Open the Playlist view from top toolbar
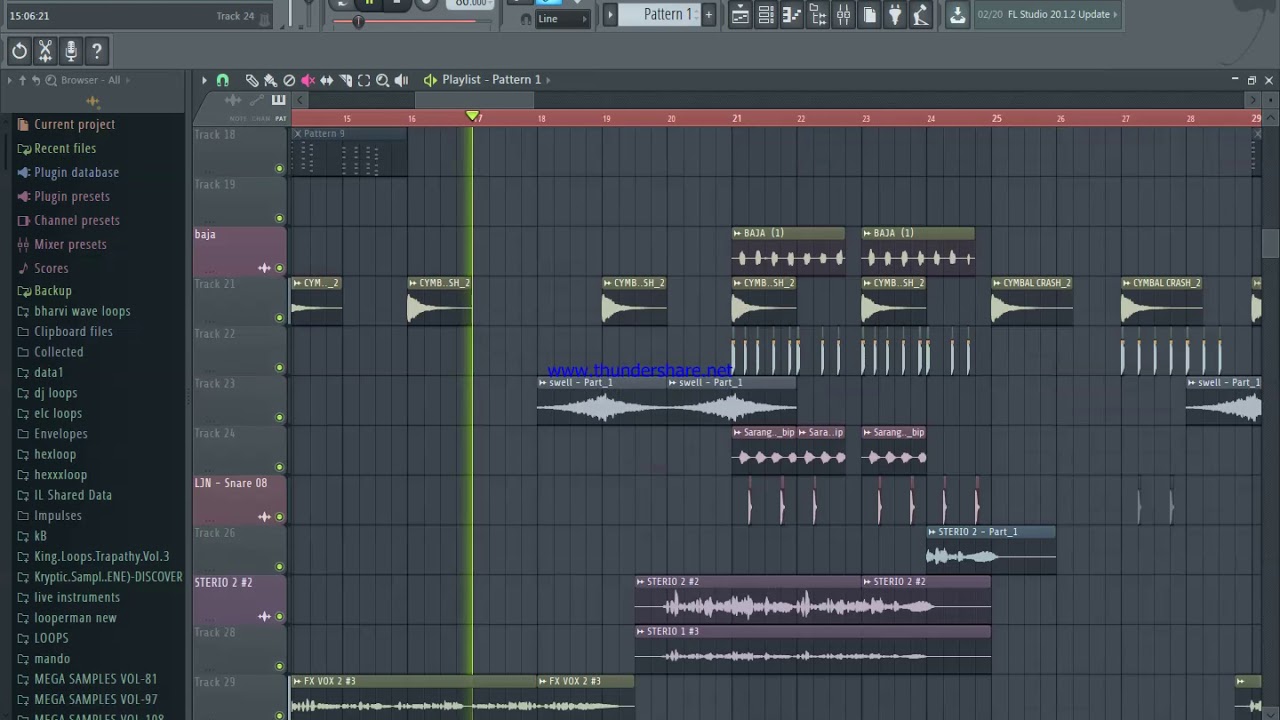Image resolution: width=1280 pixels, height=720 pixels. coord(740,14)
